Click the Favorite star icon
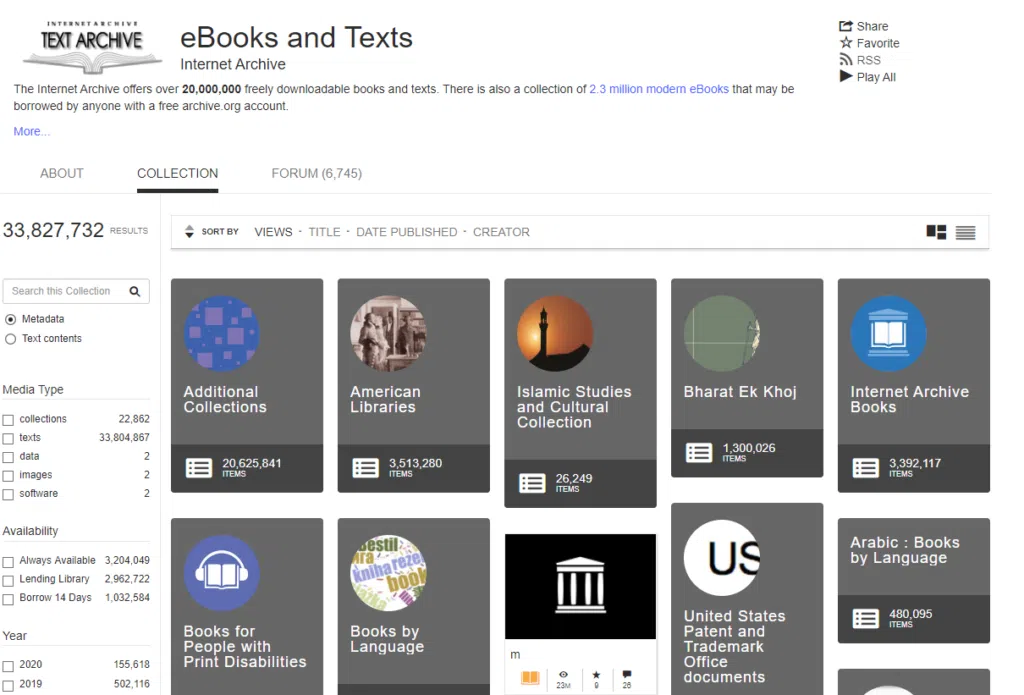 tap(846, 42)
